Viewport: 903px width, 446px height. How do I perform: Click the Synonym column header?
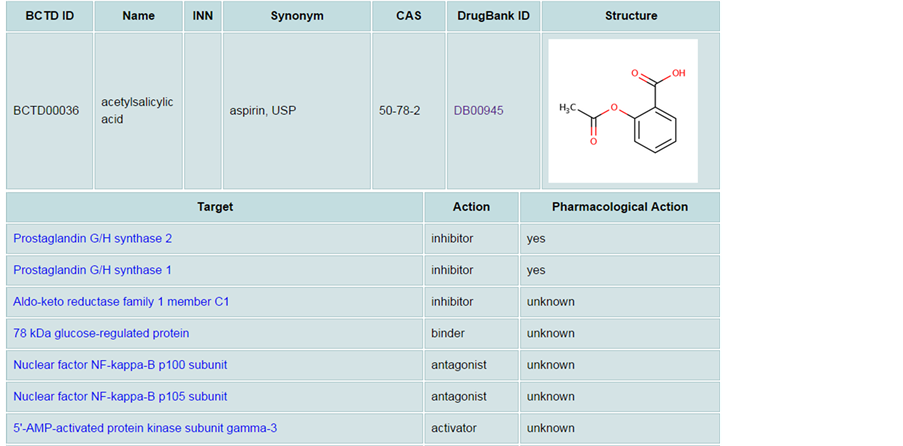297,16
